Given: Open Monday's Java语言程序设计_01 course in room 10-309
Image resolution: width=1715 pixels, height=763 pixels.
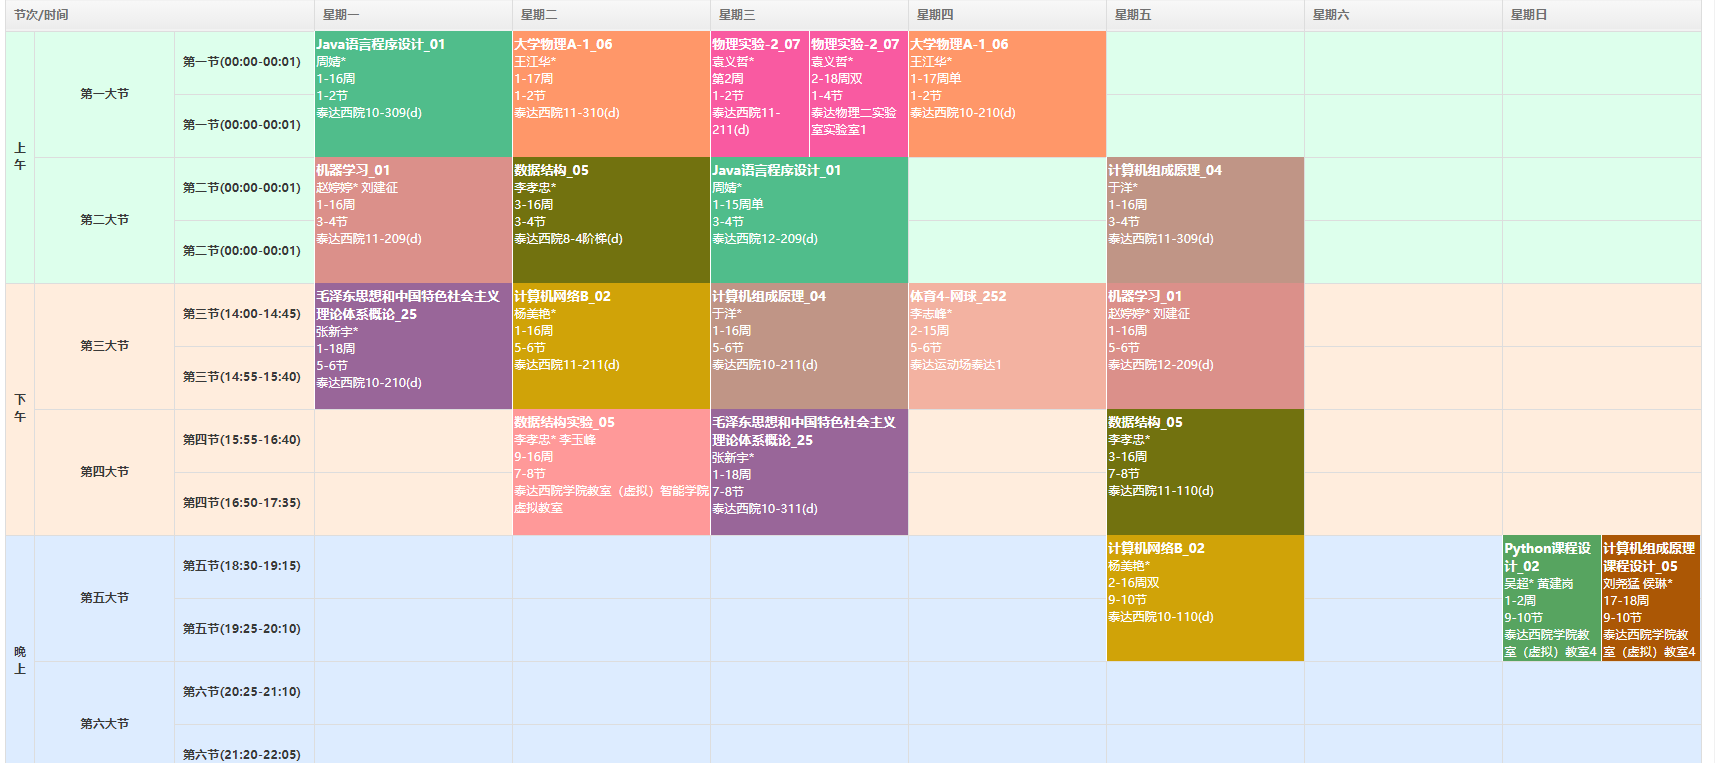Looking at the screenshot, I should tap(413, 94).
